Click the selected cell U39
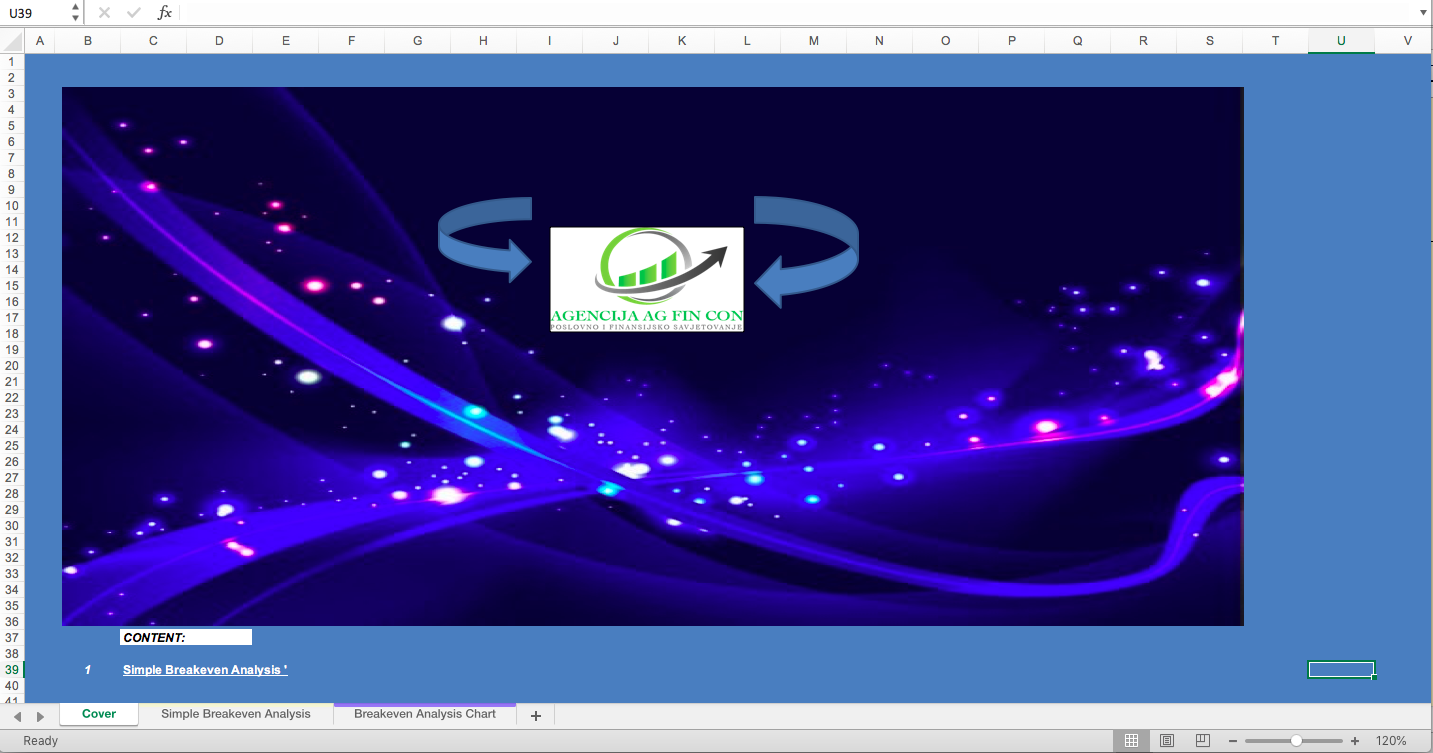This screenshot has height=753, width=1433. (1341, 669)
